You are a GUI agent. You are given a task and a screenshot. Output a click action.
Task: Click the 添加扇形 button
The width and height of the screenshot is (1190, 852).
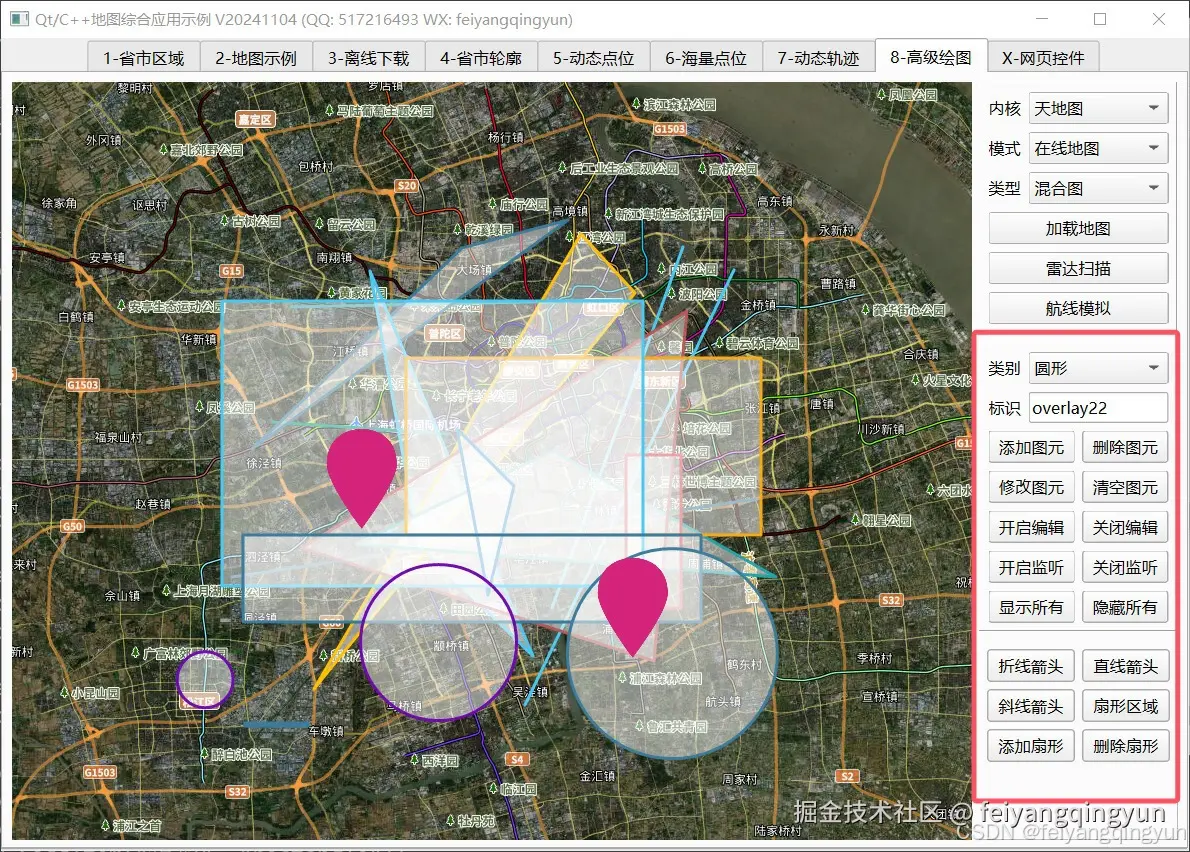coord(1031,747)
